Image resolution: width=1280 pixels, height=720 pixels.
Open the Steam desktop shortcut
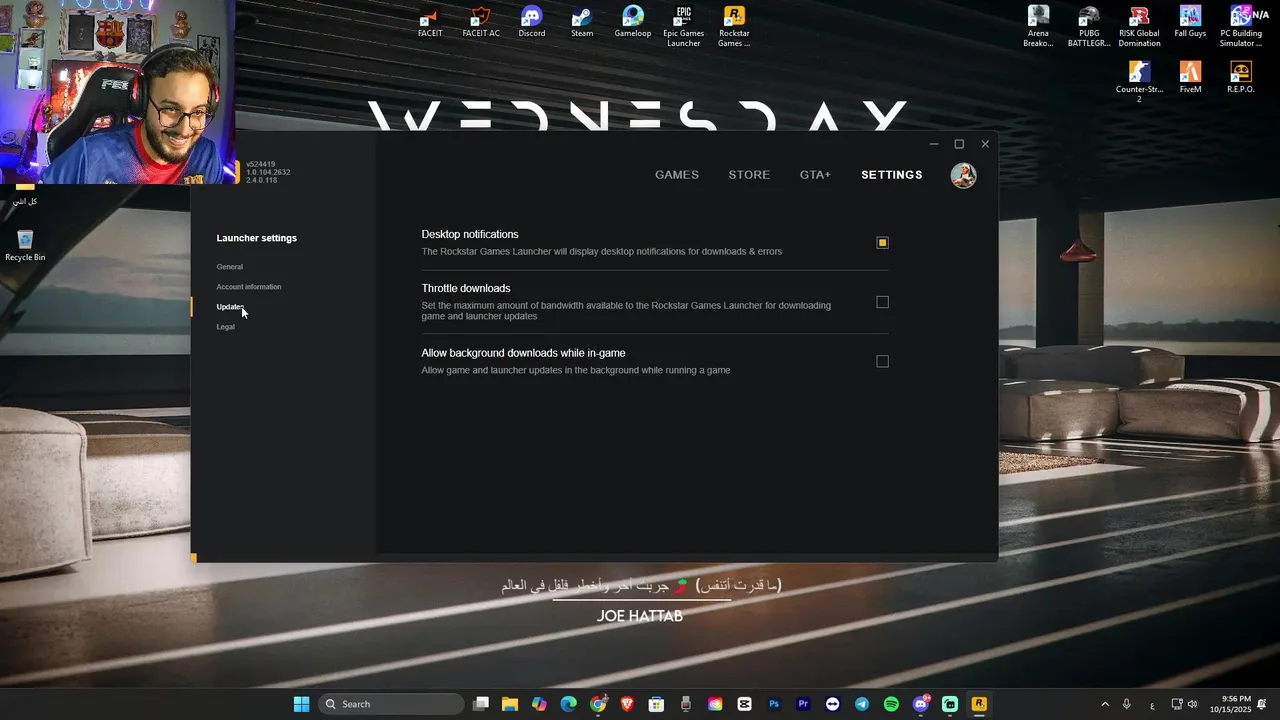click(582, 23)
